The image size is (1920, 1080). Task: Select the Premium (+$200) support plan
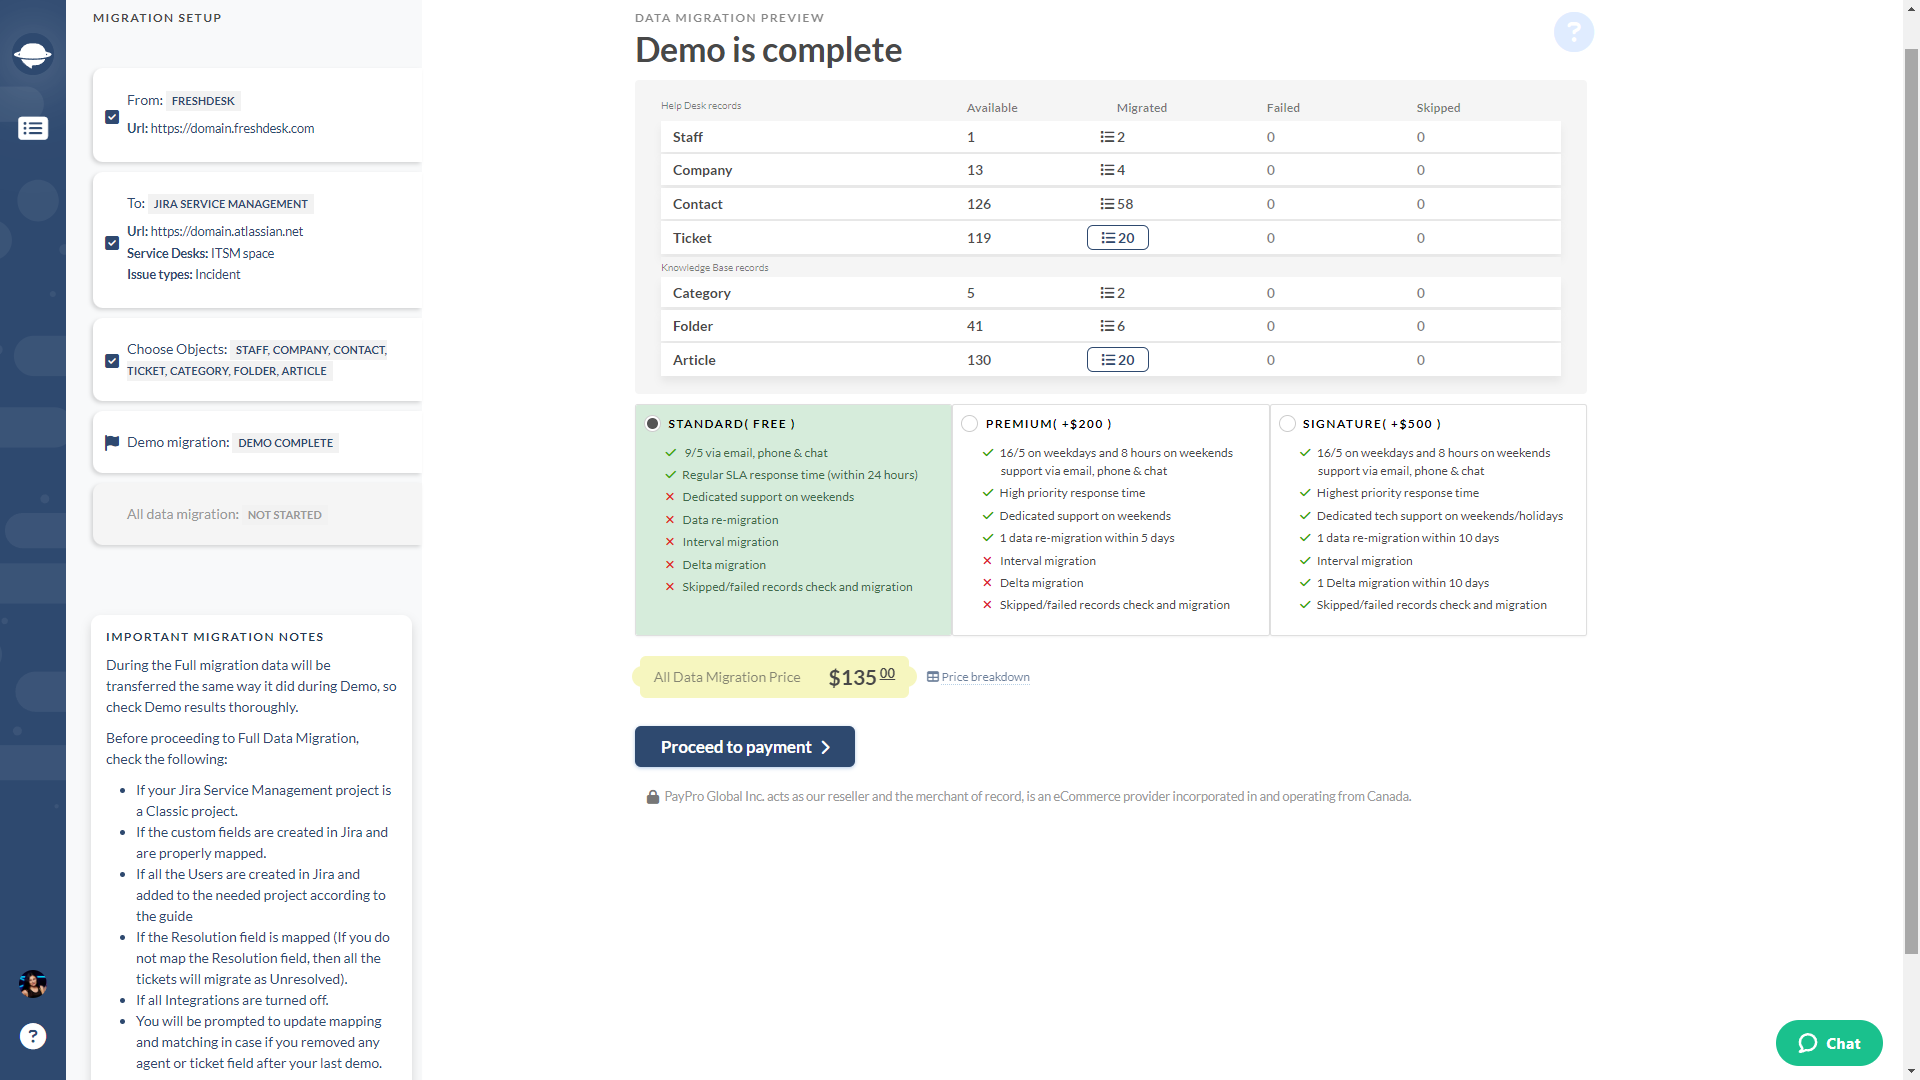click(969, 424)
